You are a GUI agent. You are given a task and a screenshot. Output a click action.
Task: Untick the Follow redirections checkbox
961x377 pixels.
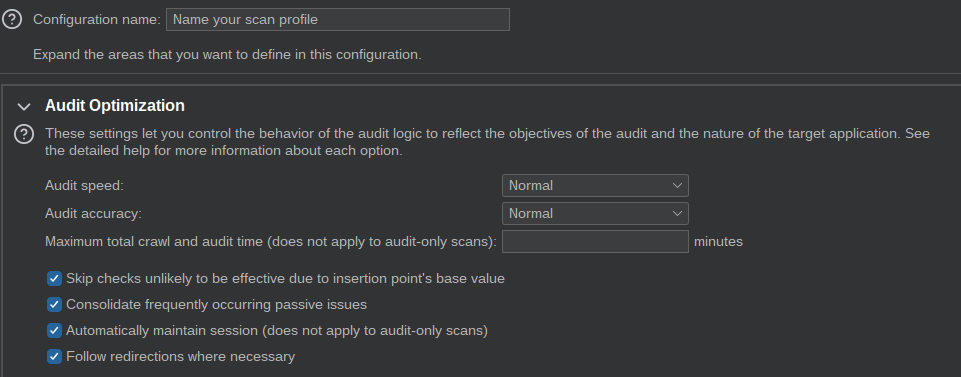(55, 356)
